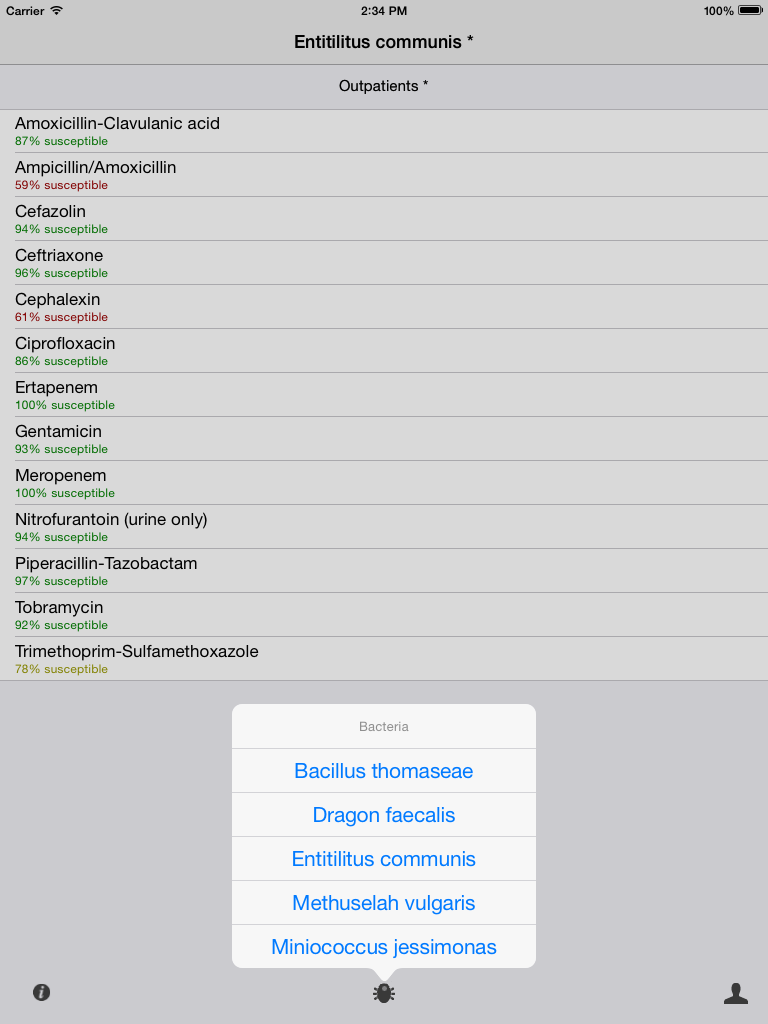768x1024 pixels.
Task: Tap the info icon in bottom toolbar
Action: pos(41,993)
